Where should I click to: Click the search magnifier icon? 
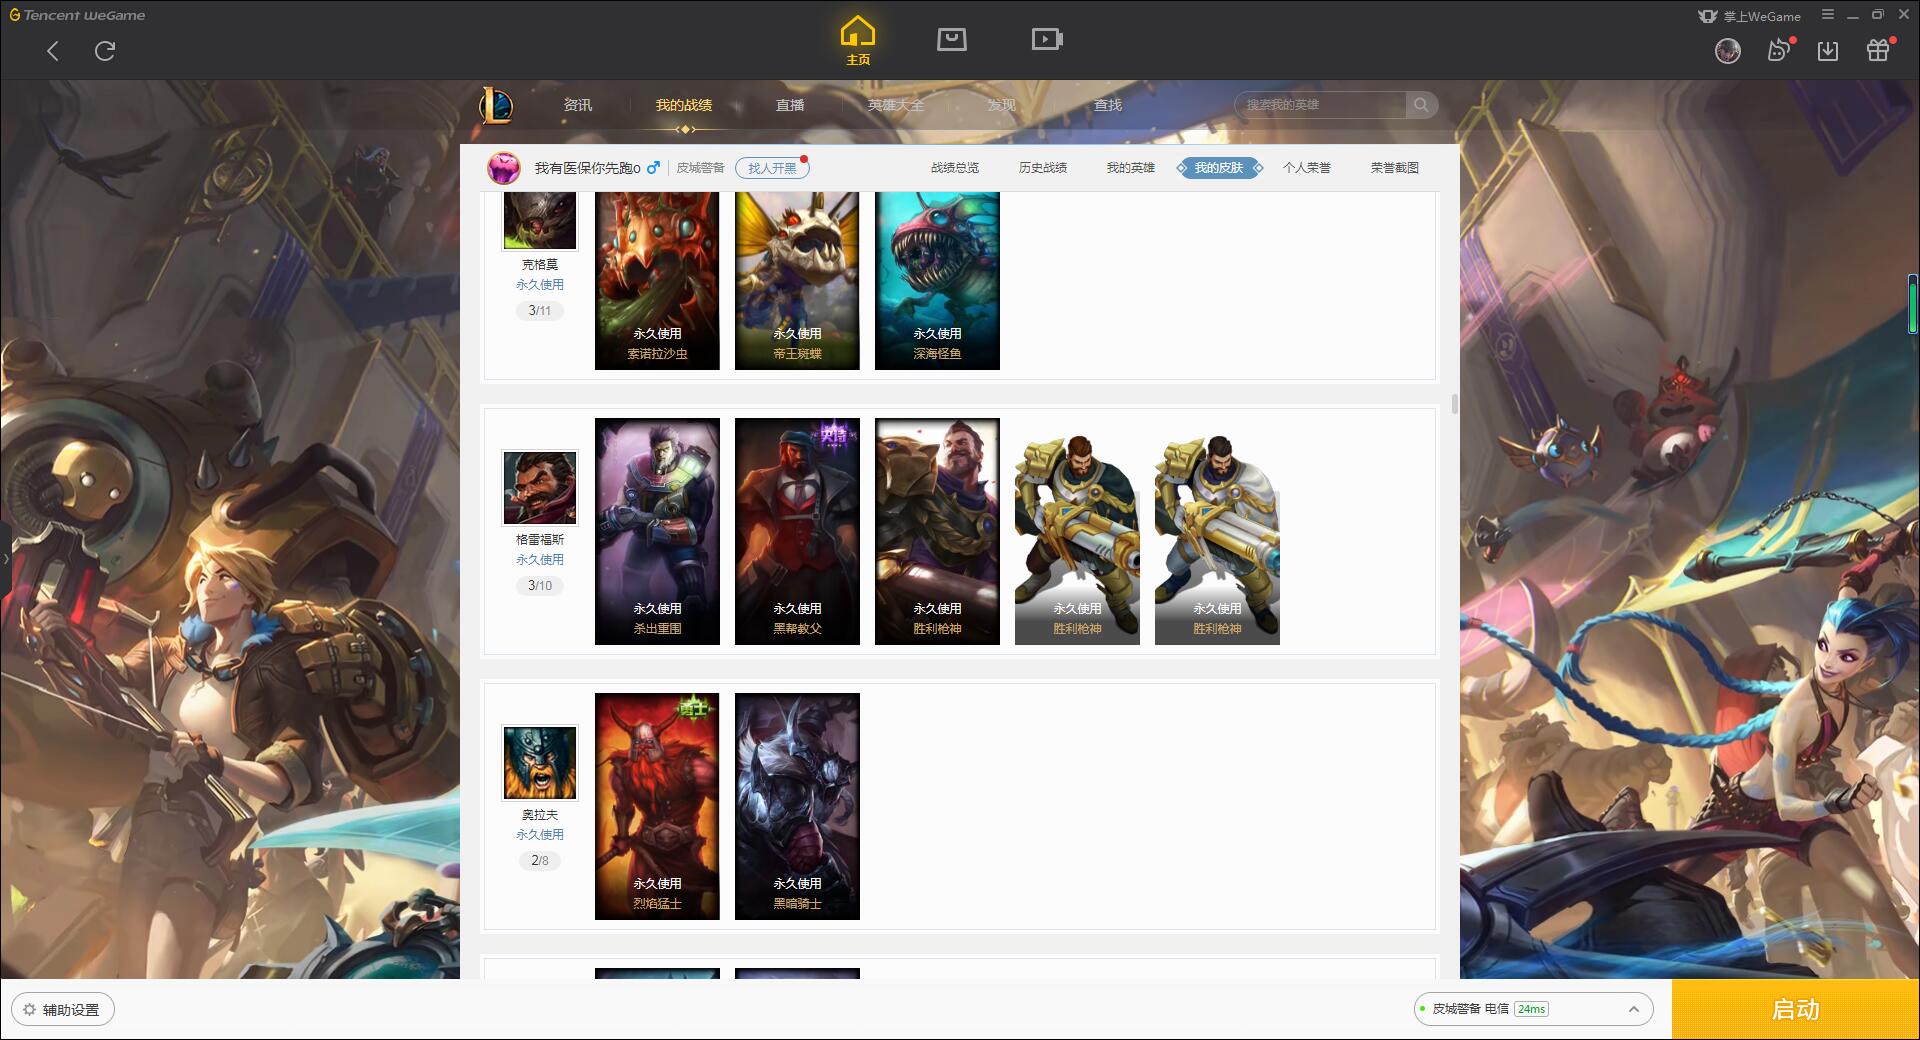(1420, 104)
